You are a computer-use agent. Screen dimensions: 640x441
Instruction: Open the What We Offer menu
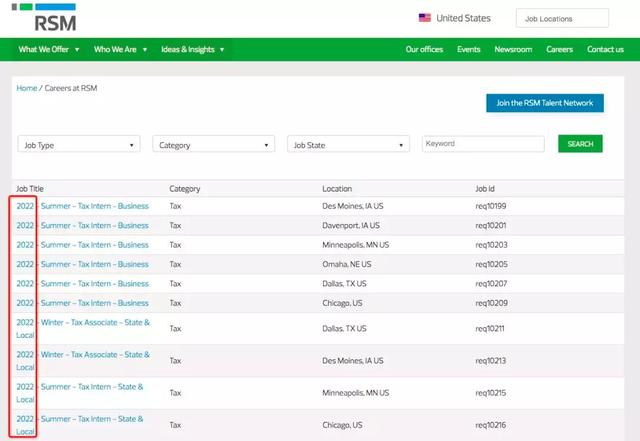48,49
